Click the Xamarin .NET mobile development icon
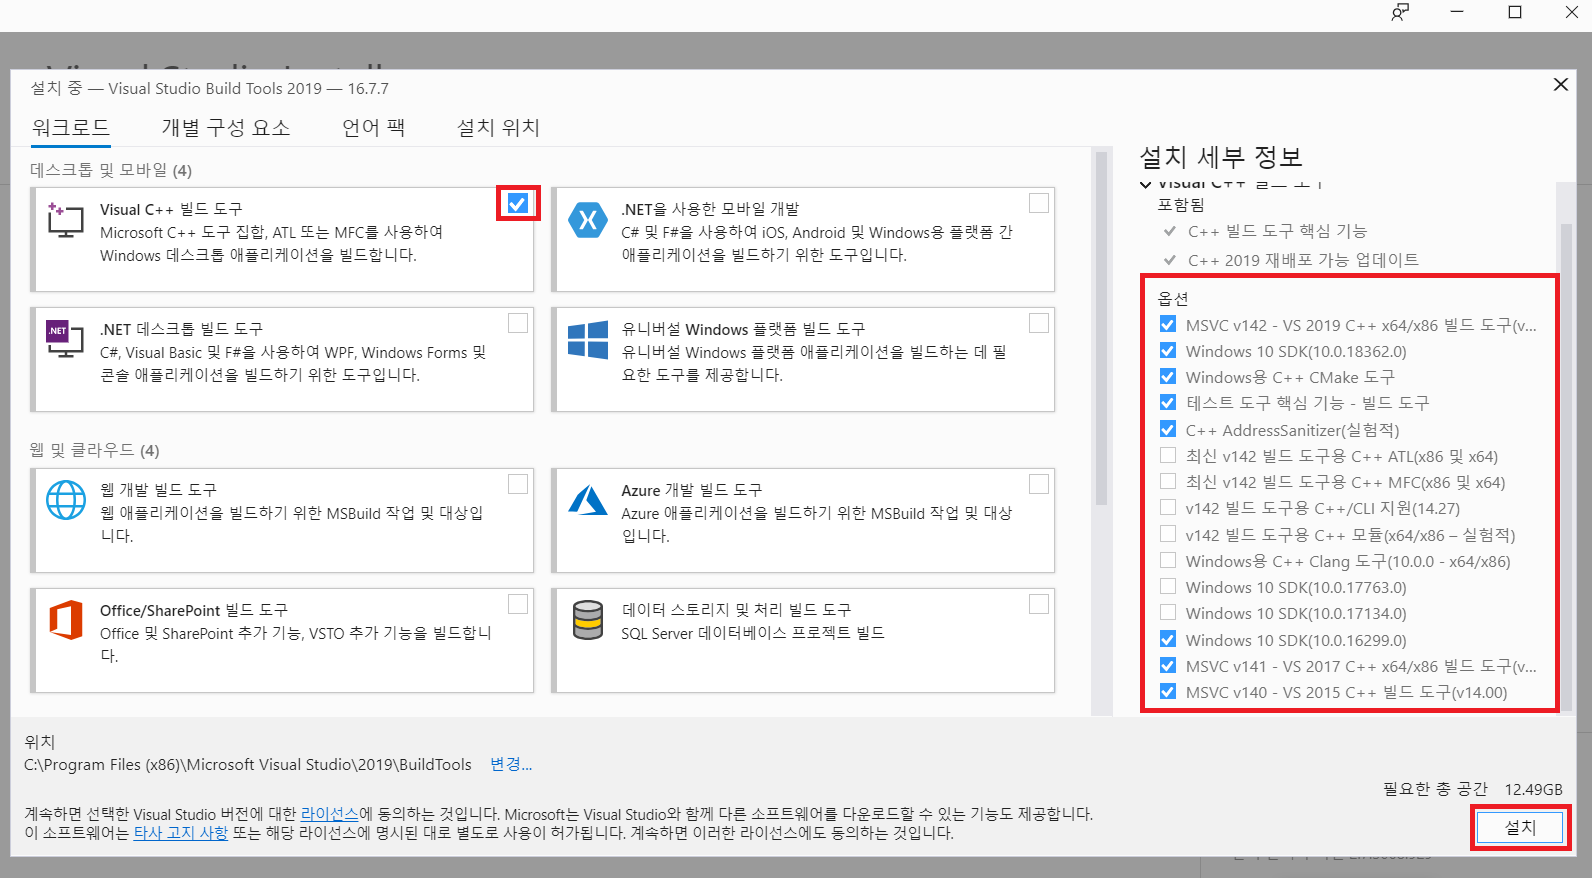 588,219
